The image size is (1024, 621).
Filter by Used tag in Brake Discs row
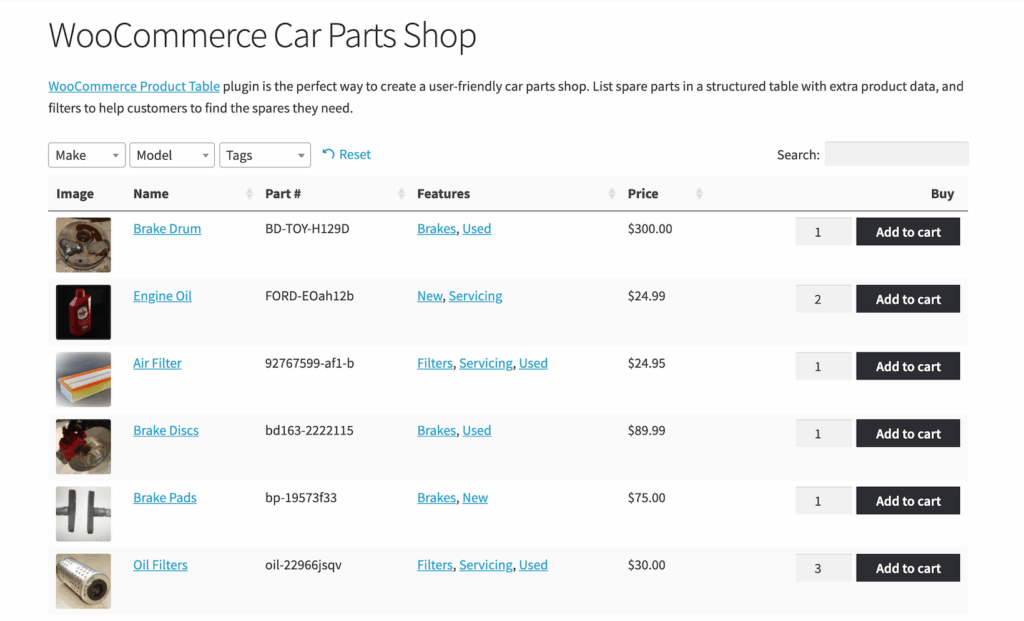pyautogui.click(x=477, y=430)
